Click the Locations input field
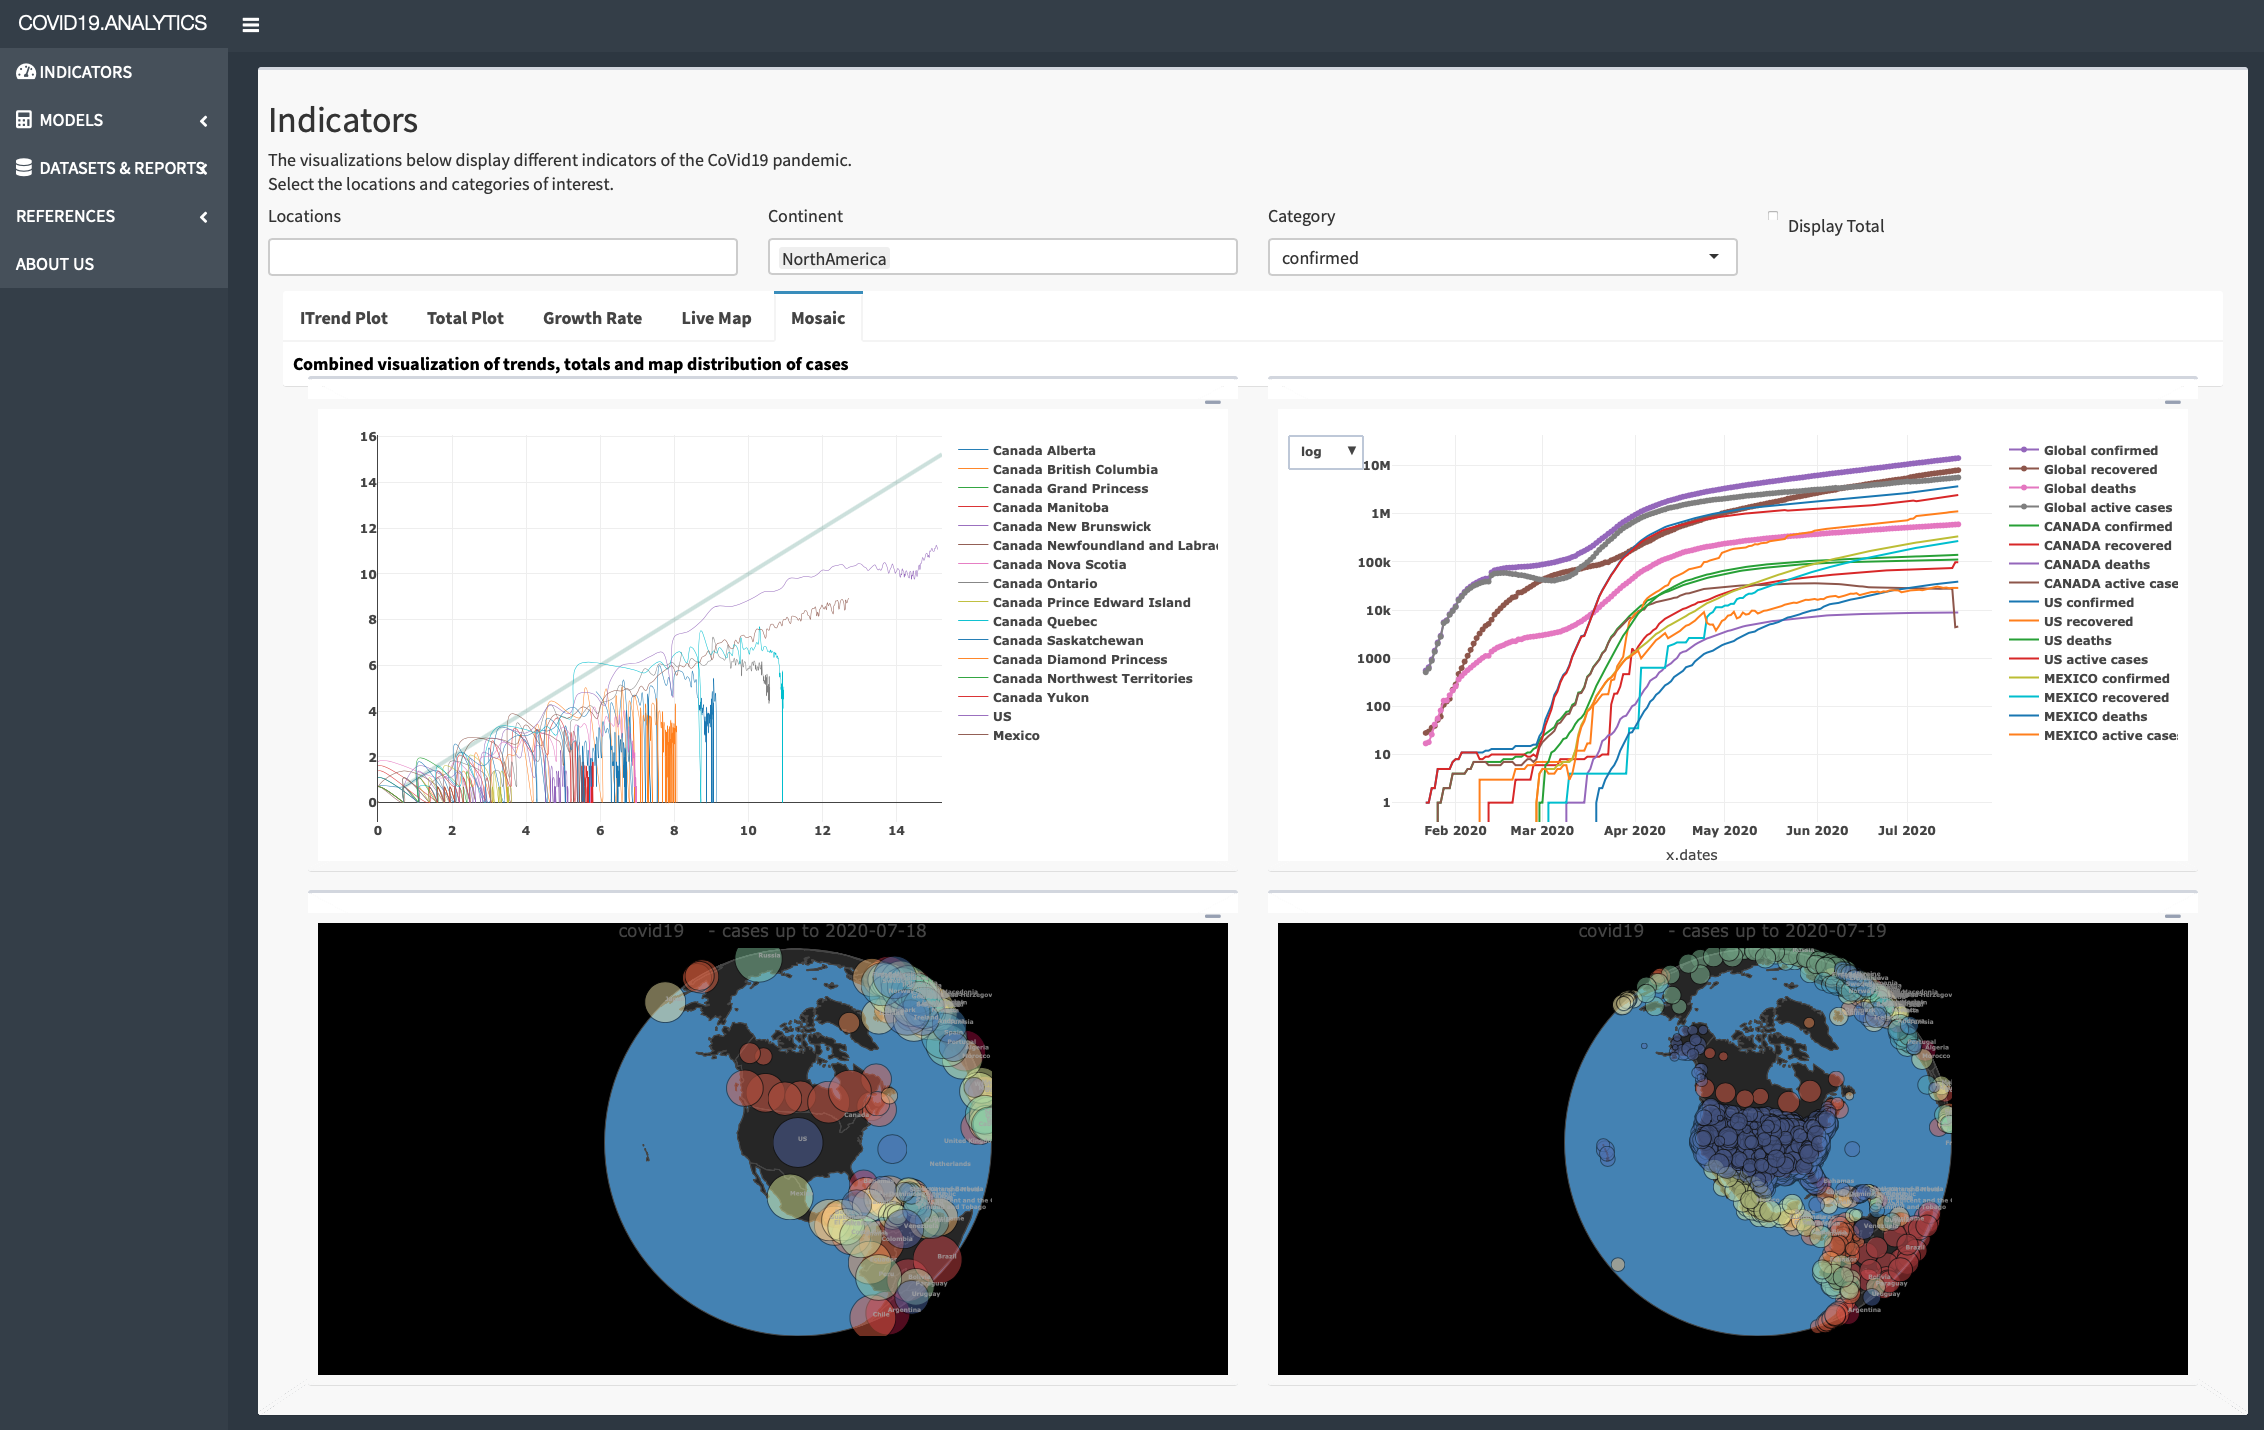This screenshot has height=1430, width=2264. pos(502,258)
